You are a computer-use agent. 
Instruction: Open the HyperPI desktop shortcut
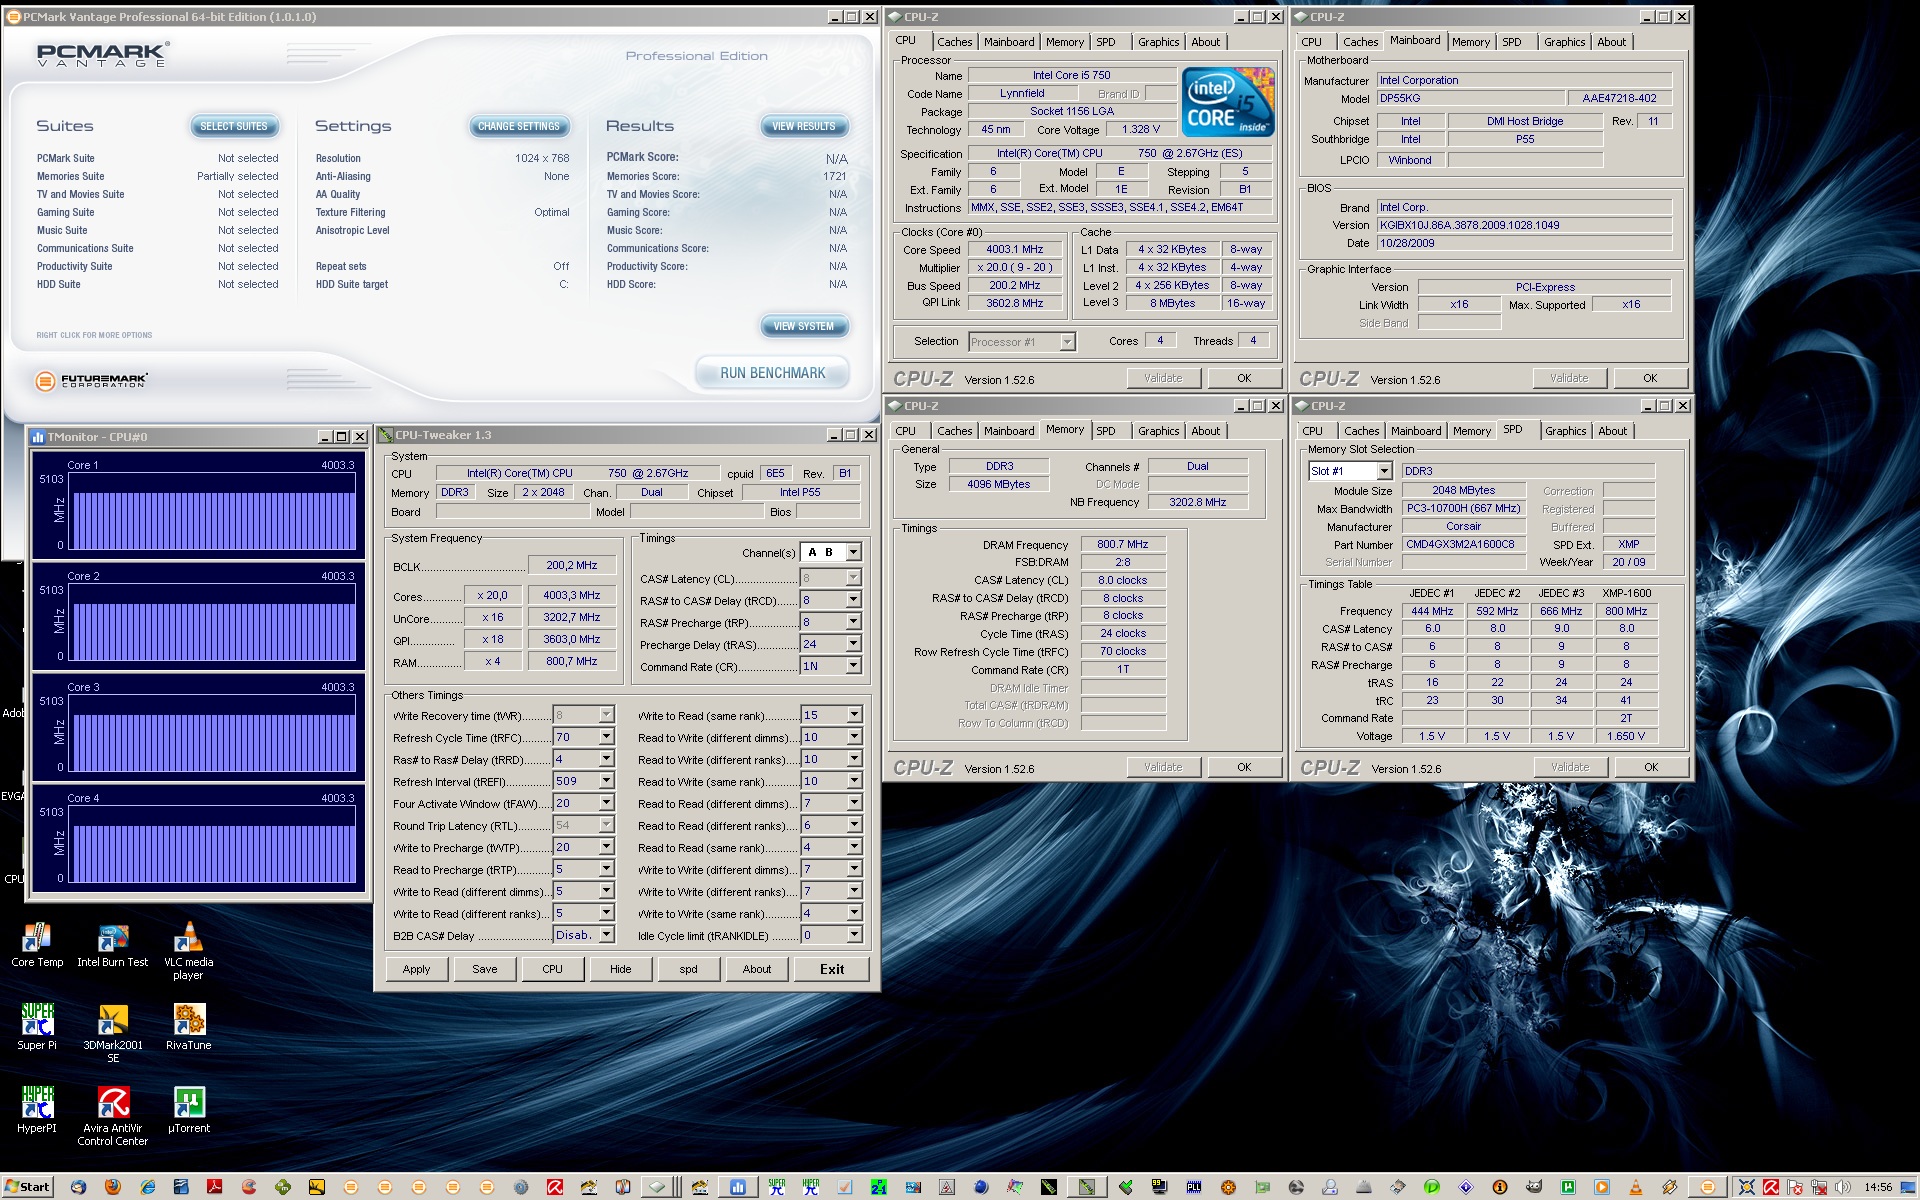tap(37, 1104)
